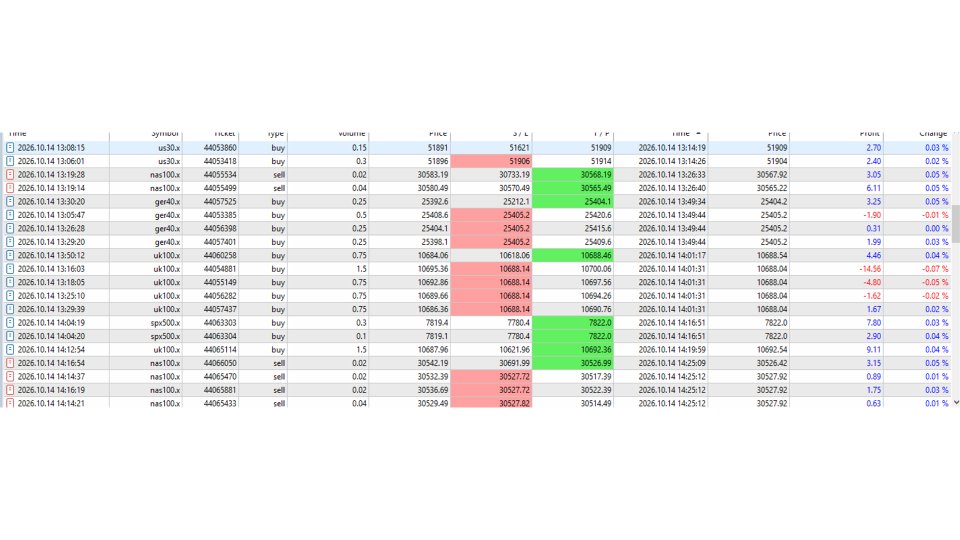Select the green T/P cell showing 30526.99
This screenshot has height=540, width=960.
[x=572, y=363]
